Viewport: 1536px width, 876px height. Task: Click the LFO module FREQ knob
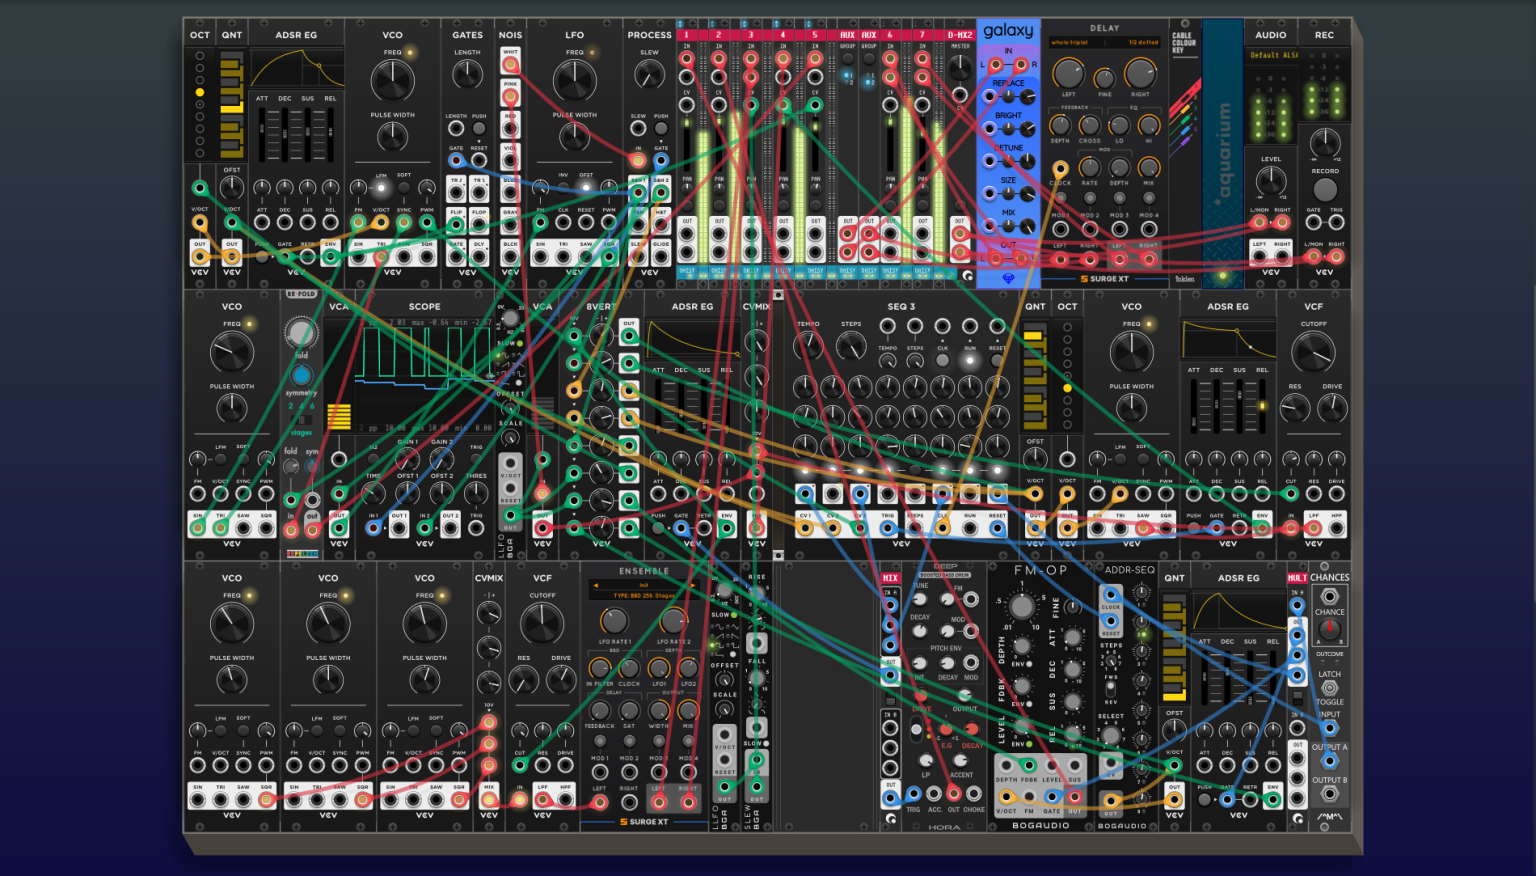coord(575,81)
